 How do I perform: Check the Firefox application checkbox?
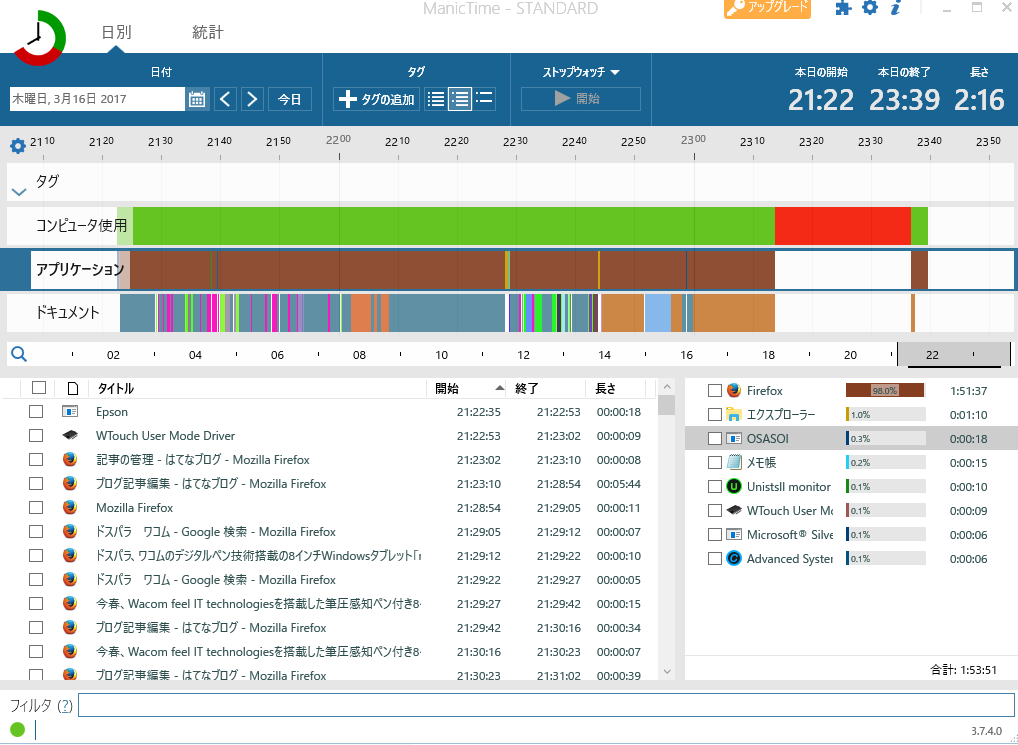point(715,391)
